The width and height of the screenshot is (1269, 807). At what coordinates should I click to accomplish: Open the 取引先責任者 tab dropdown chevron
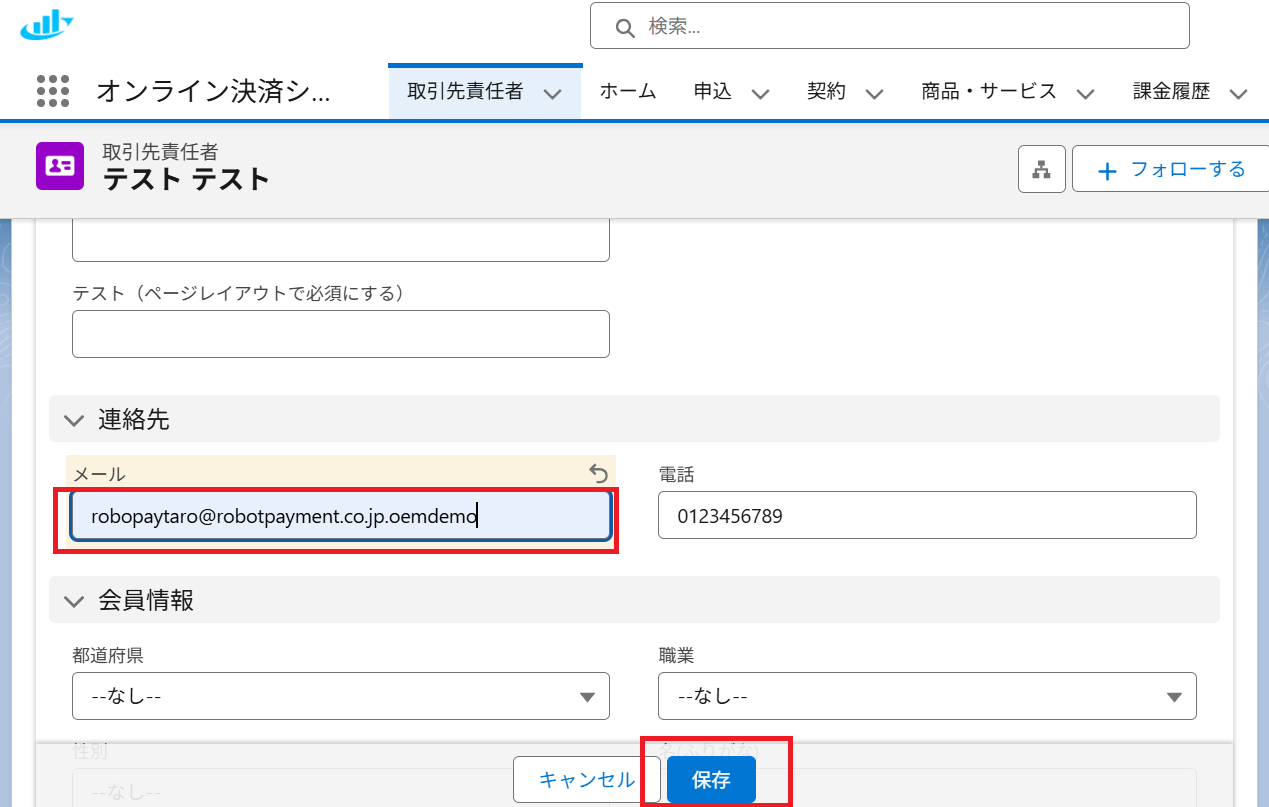coord(553,93)
